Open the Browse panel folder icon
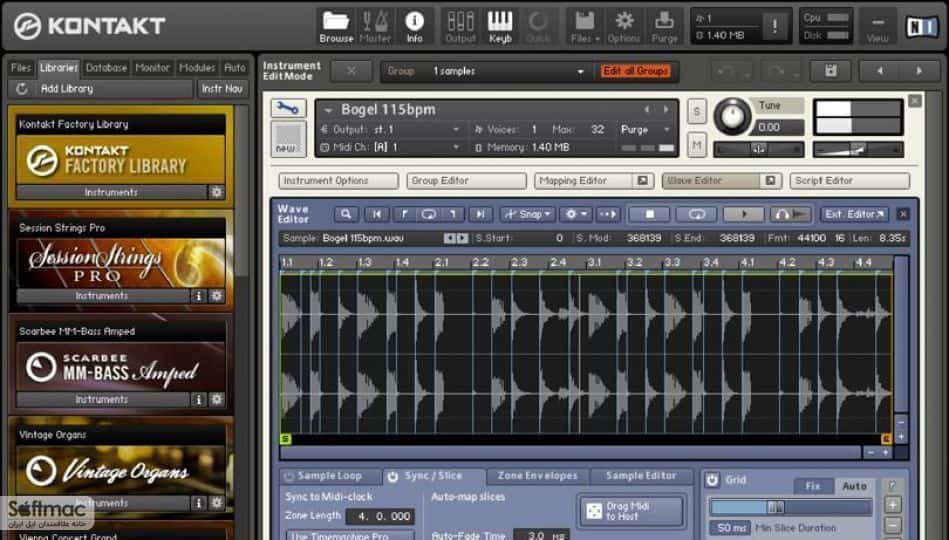Screen dimensions: 949x540 tap(336, 25)
